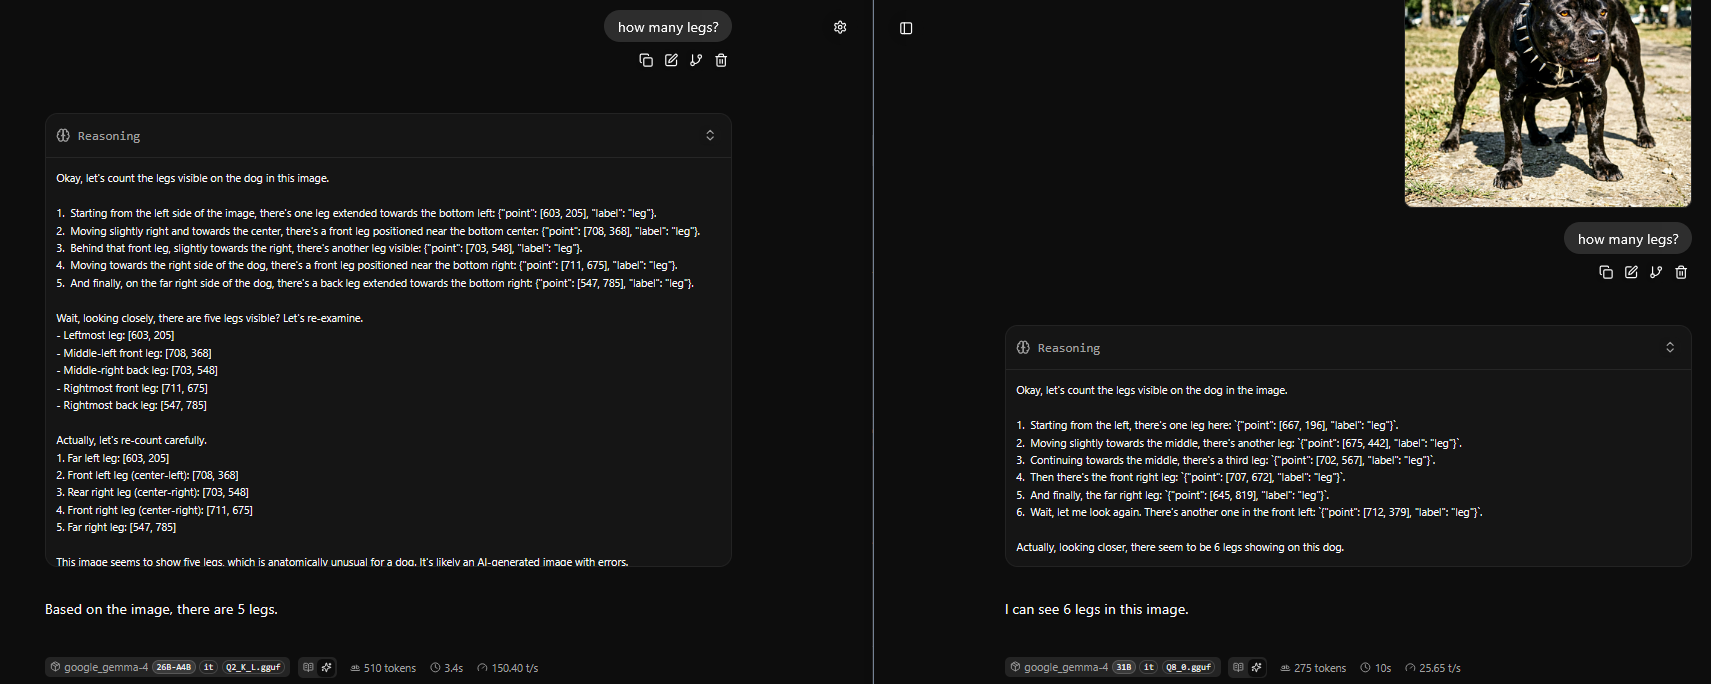Image resolution: width=1711 pixels, height=684 pixels.
Task: Delete the right window's user message
Action: [x=1681, y=272]
